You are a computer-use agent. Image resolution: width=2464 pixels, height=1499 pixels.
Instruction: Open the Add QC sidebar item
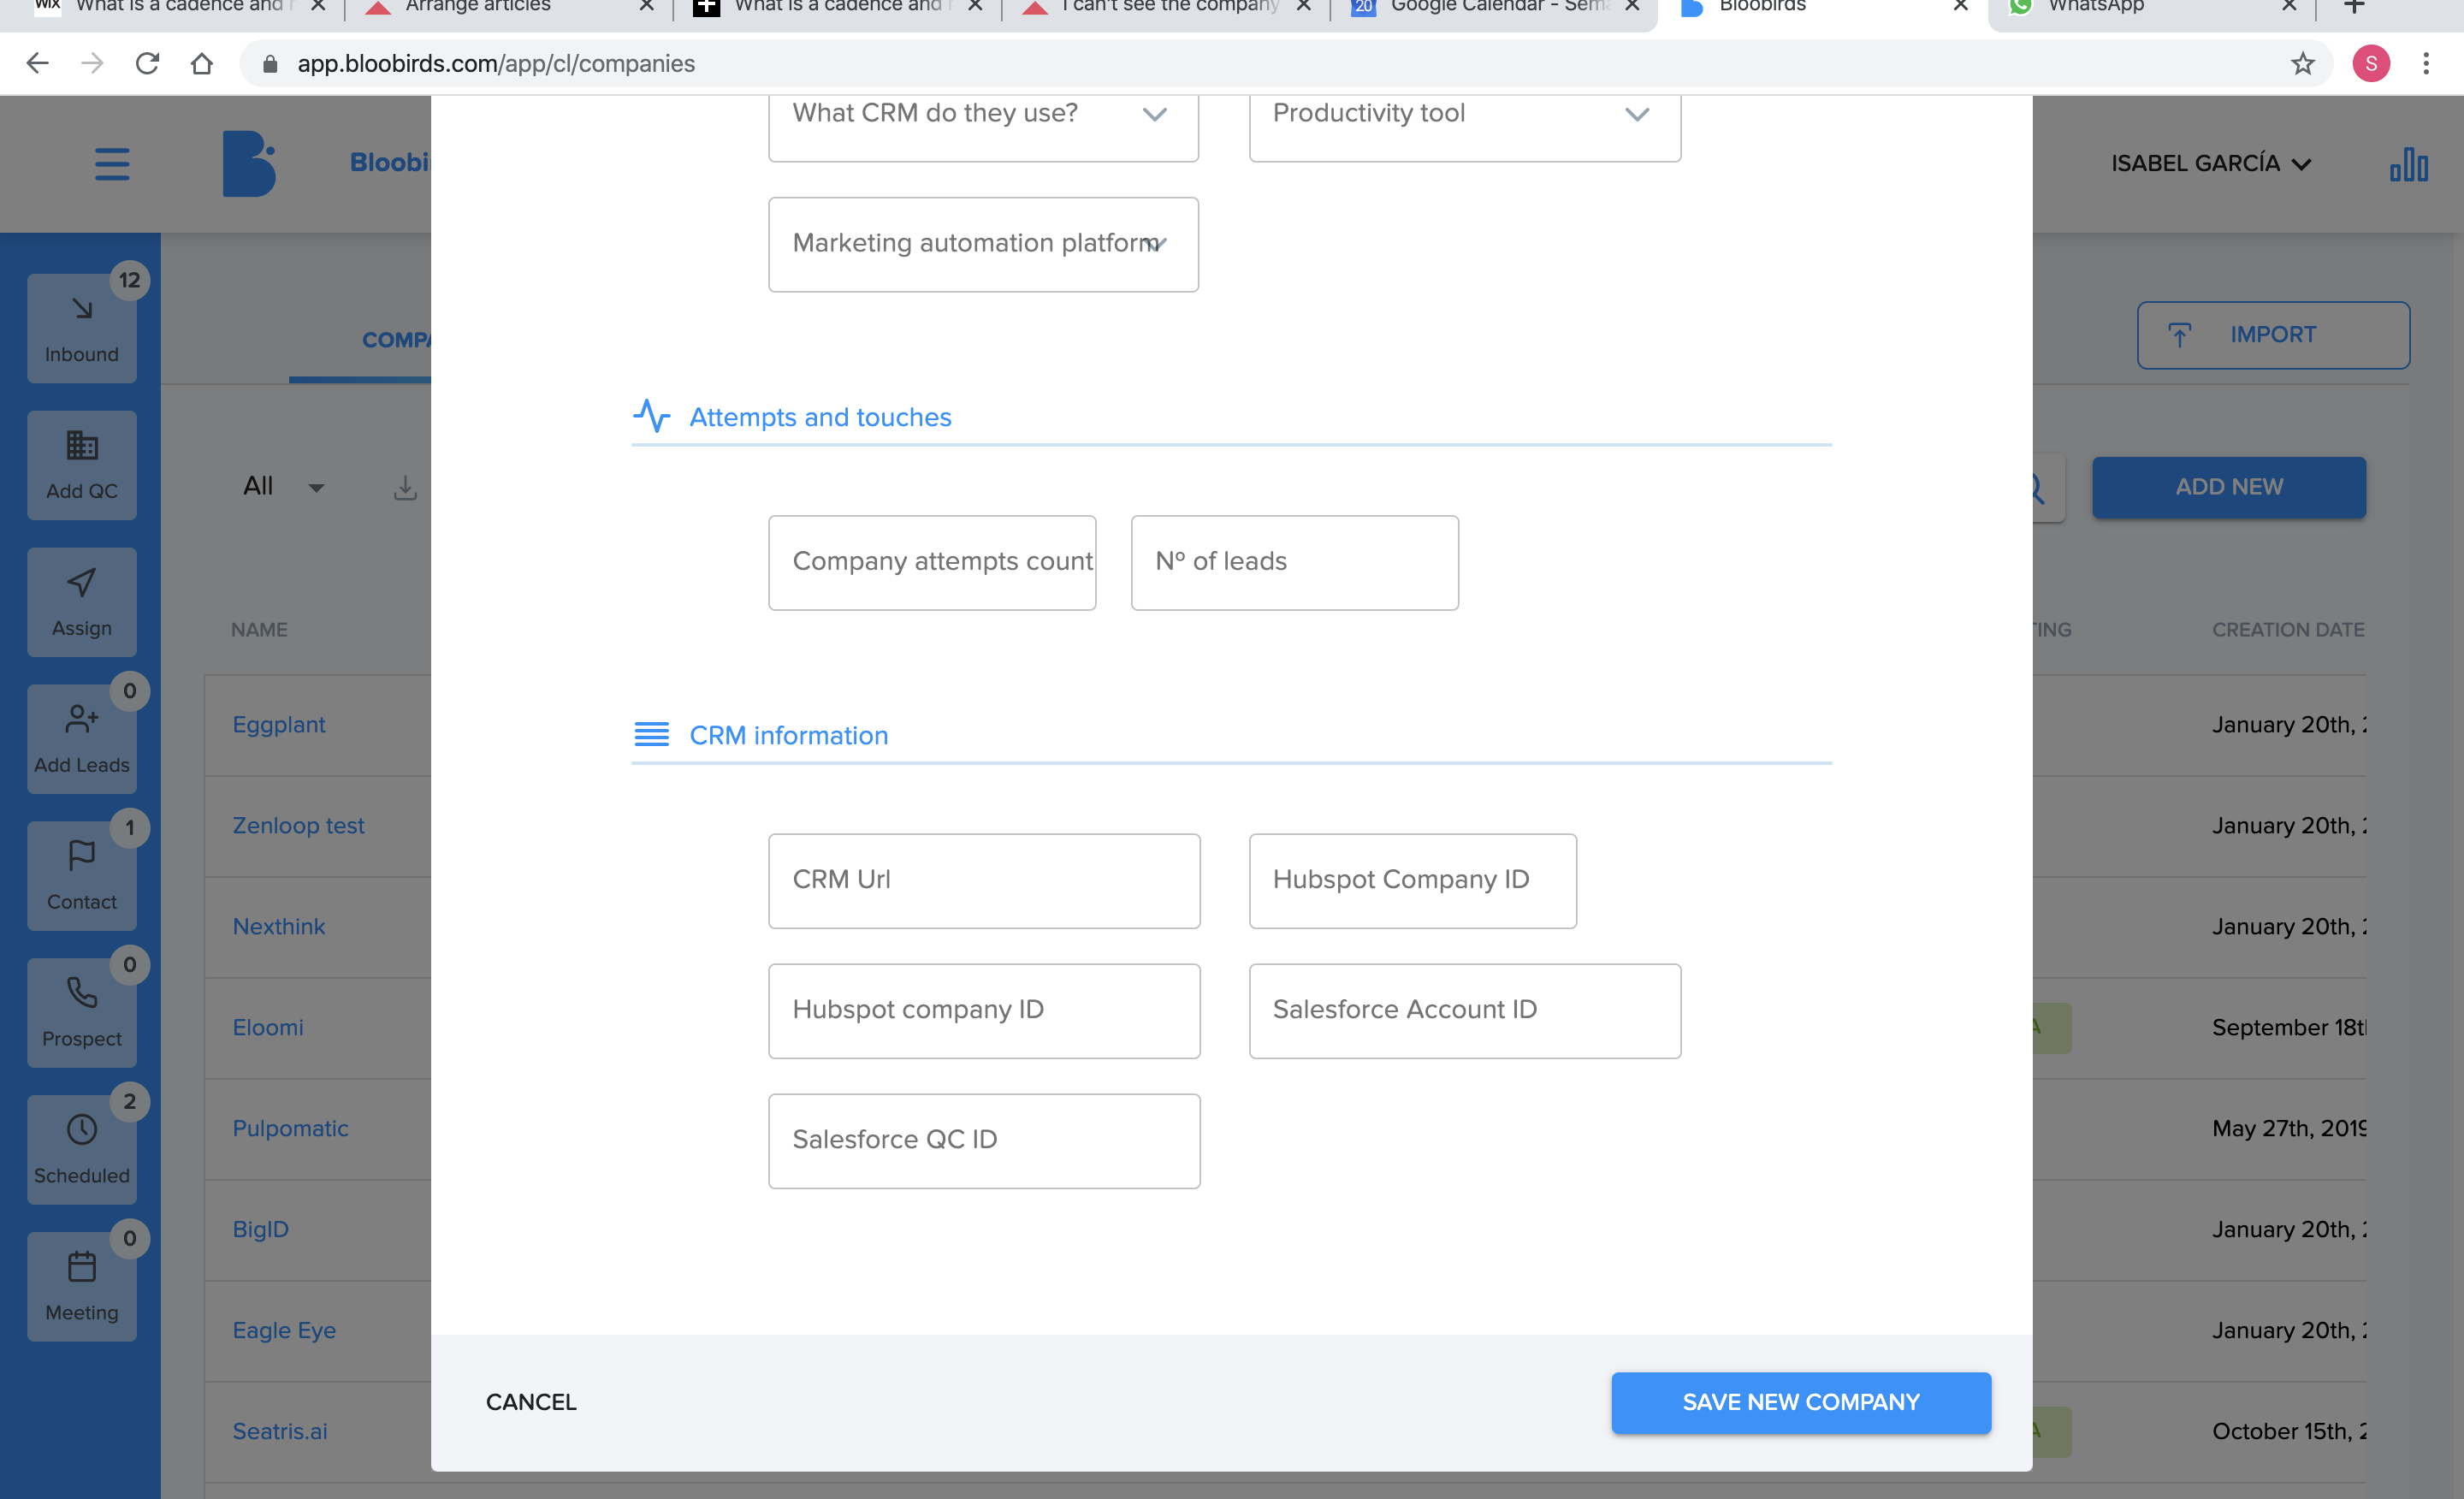point(82,466)
